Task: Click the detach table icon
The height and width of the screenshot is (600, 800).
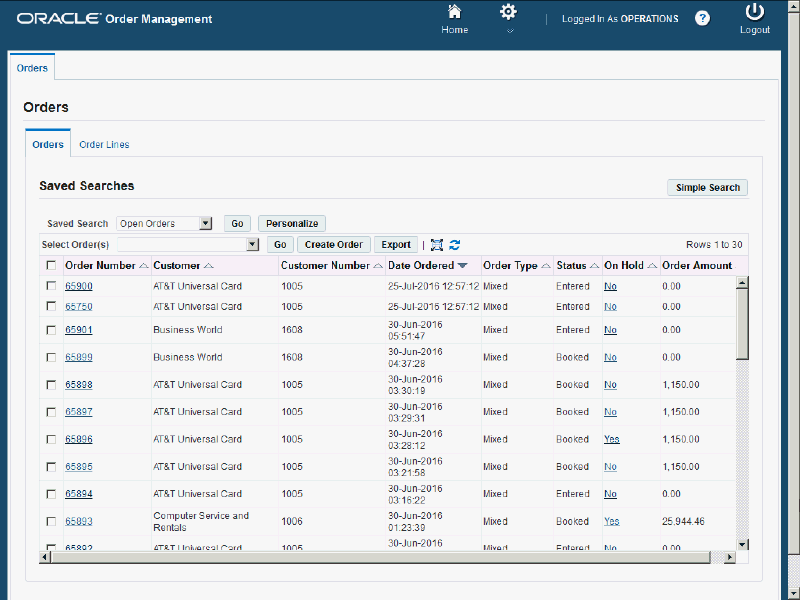Action: 437,245
